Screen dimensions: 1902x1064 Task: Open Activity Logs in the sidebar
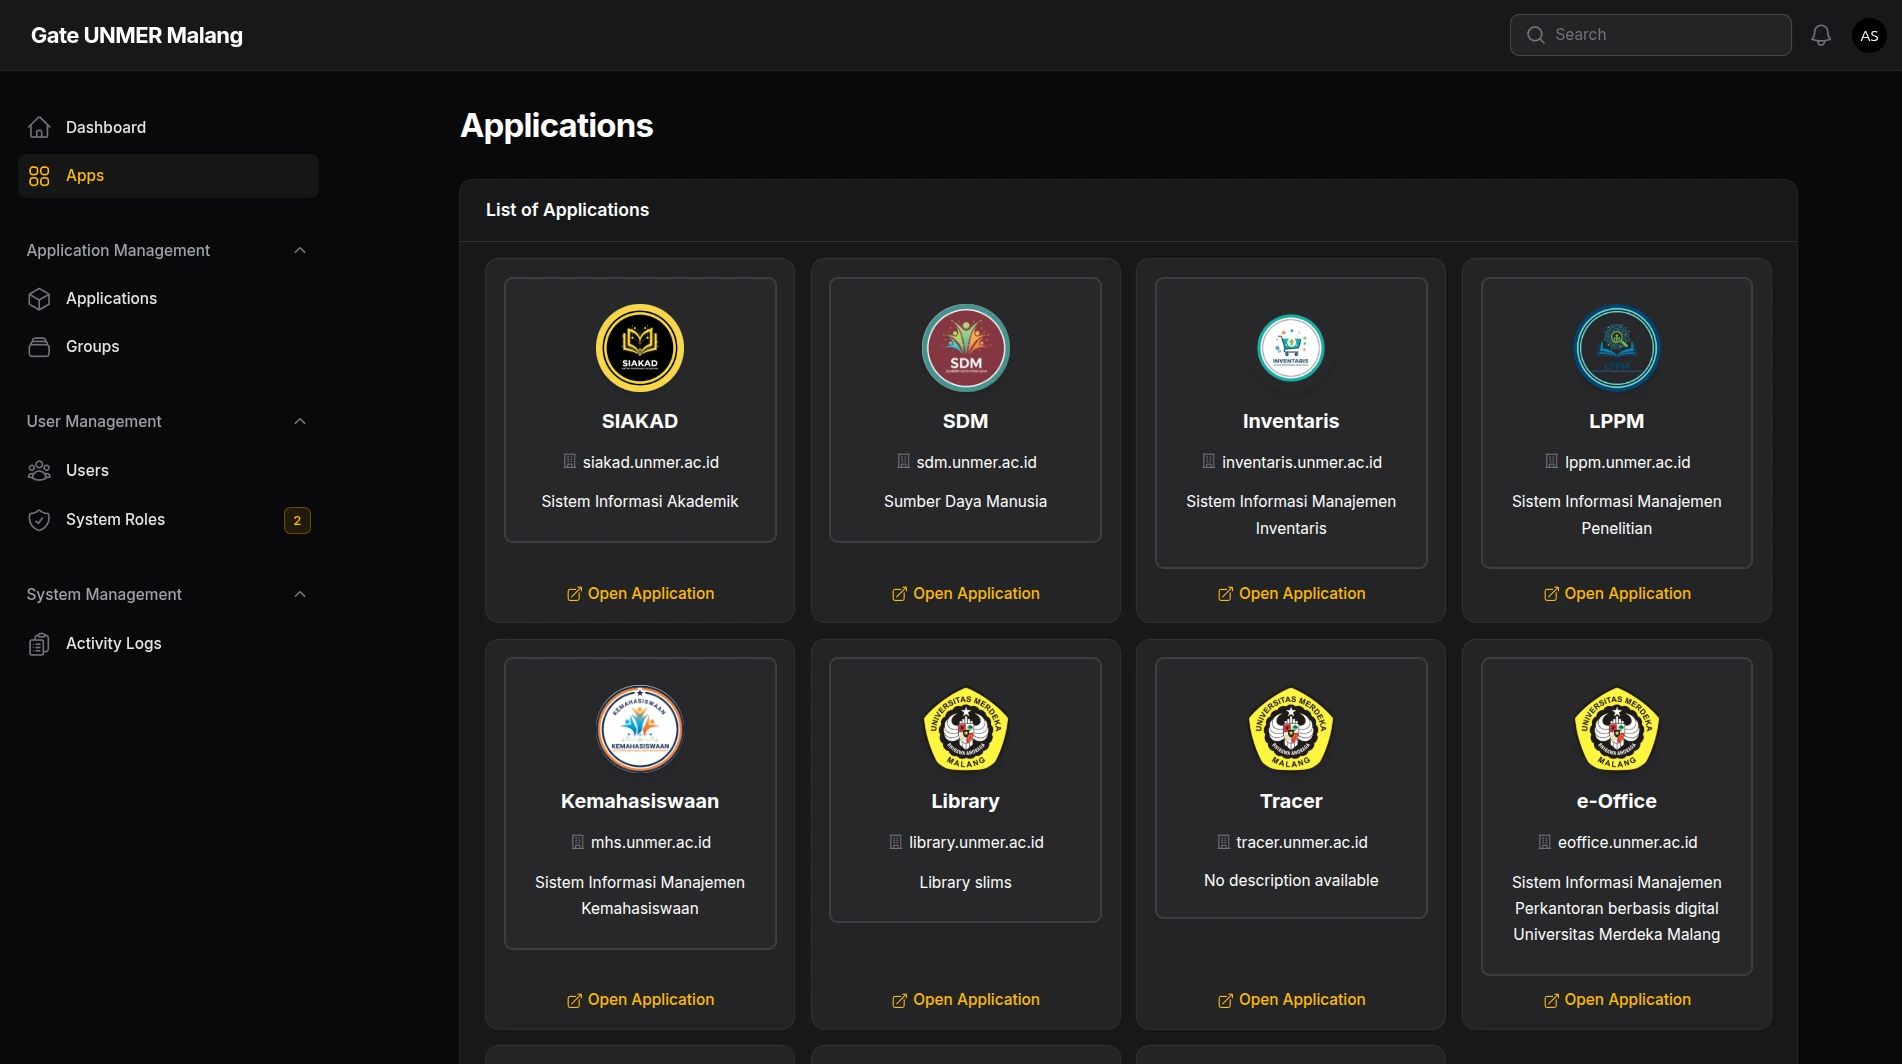(168, 644)
